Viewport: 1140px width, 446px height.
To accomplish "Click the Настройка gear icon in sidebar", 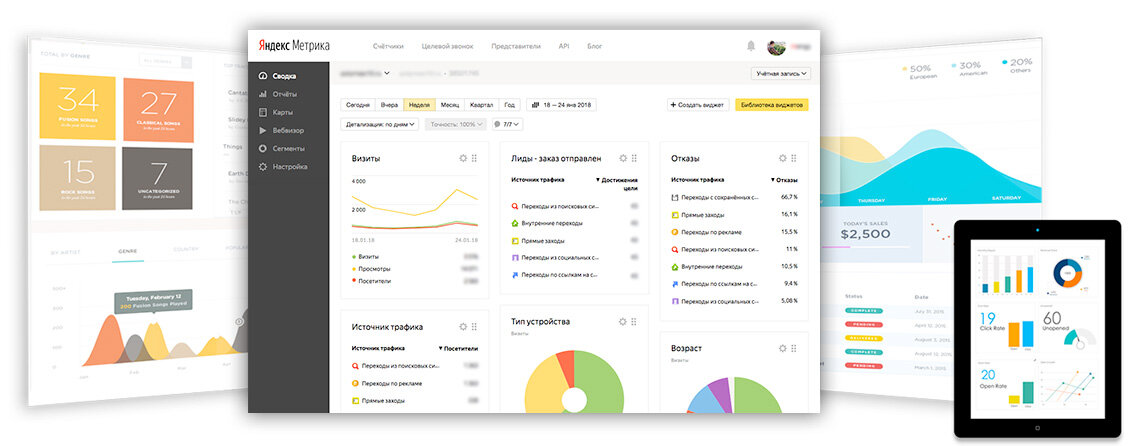I will (x=263, y=167).
